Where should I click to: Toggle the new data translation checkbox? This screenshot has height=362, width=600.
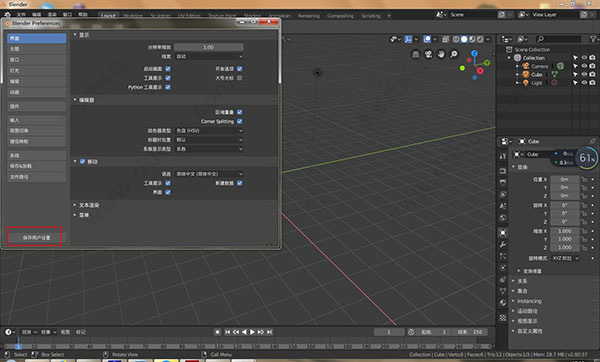point(240,183)
